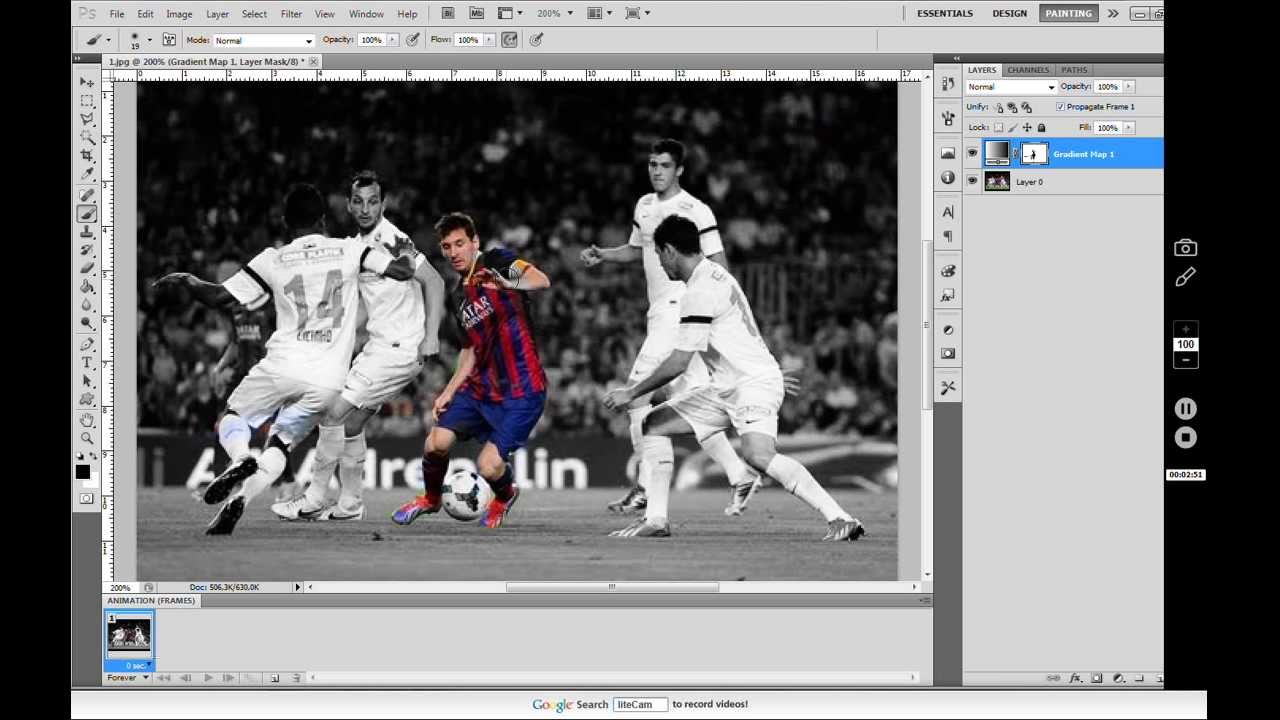Hide the Gradient Map 1 layer
The height and width of the screenshot is (720, 1280).
(972, 153)
